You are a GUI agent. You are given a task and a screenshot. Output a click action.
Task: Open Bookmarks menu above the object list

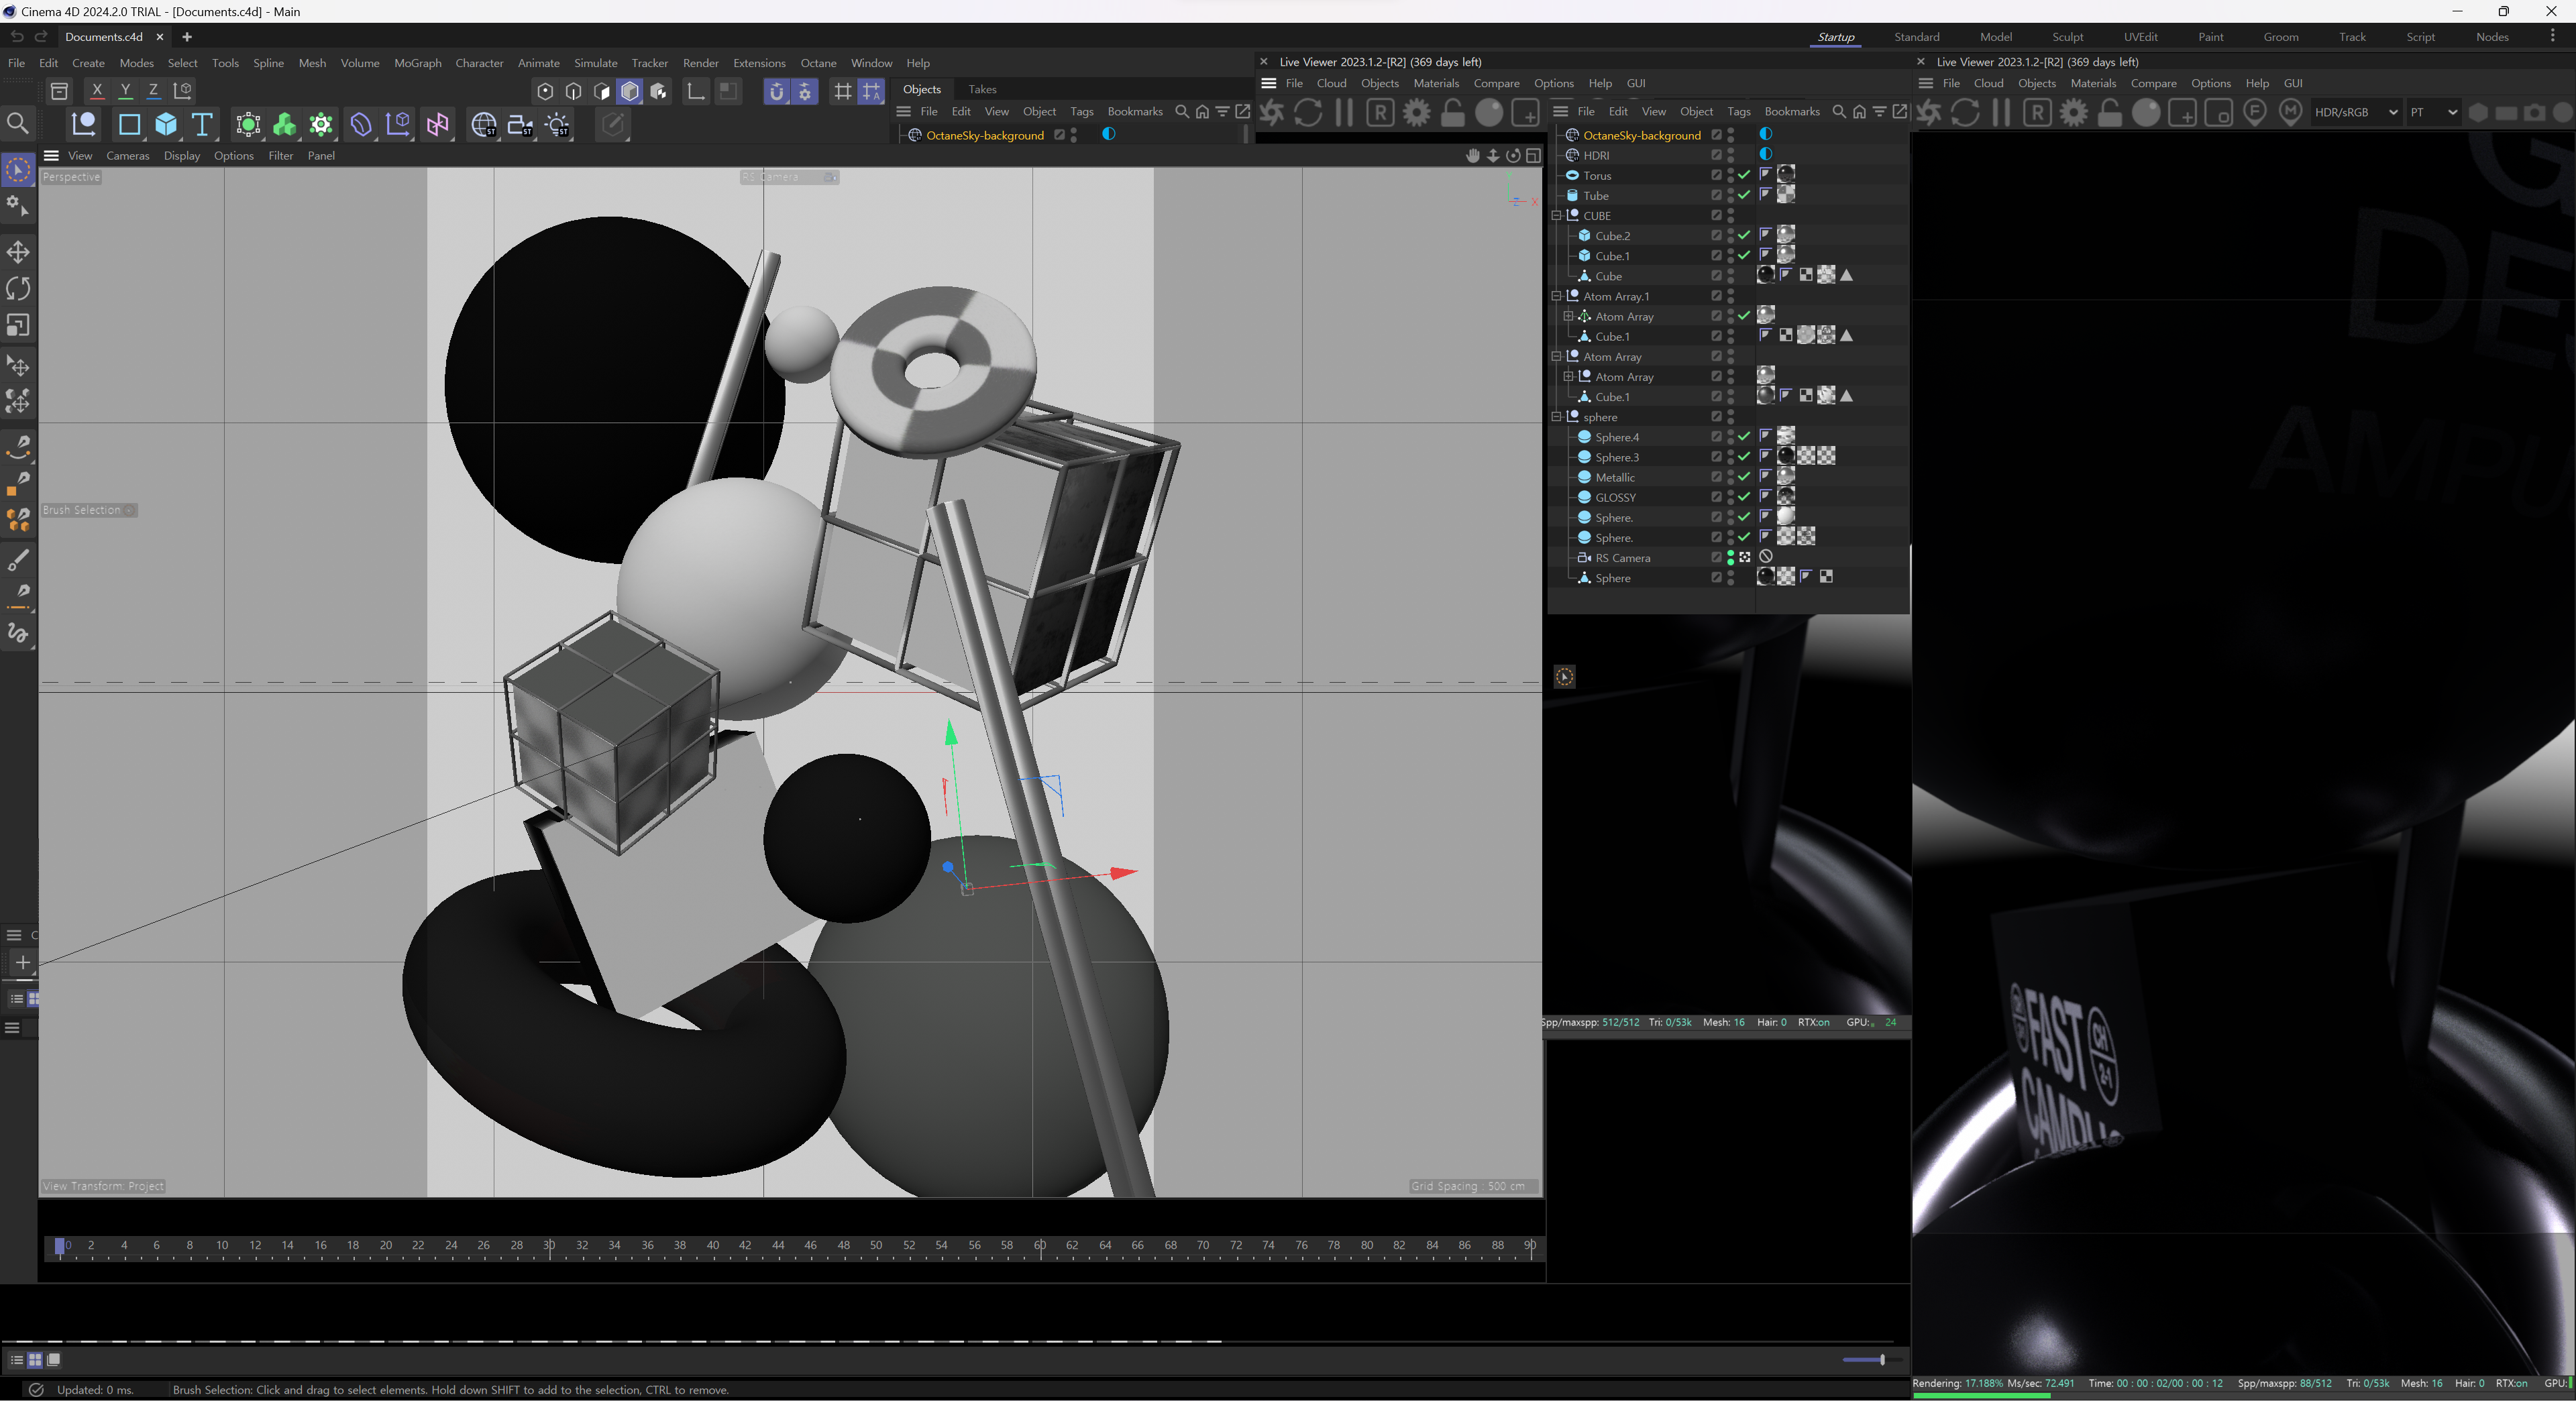[1791, 111]
